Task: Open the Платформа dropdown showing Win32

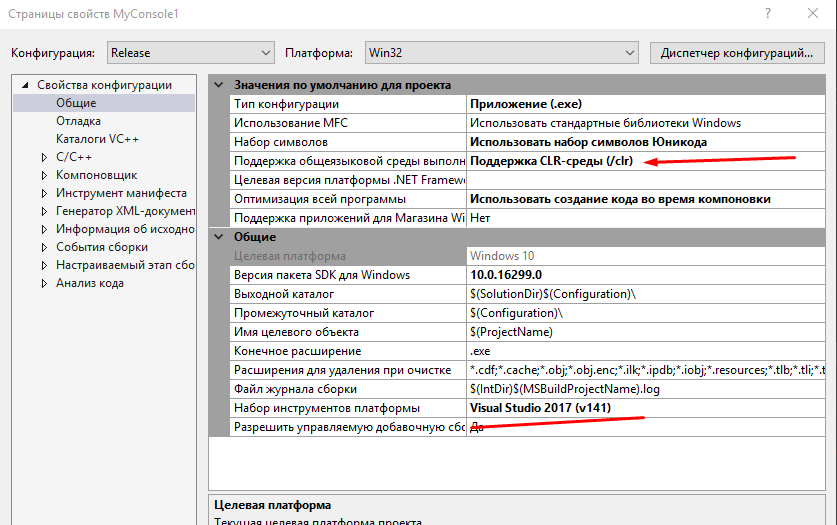Action: [x=500, y=52]
